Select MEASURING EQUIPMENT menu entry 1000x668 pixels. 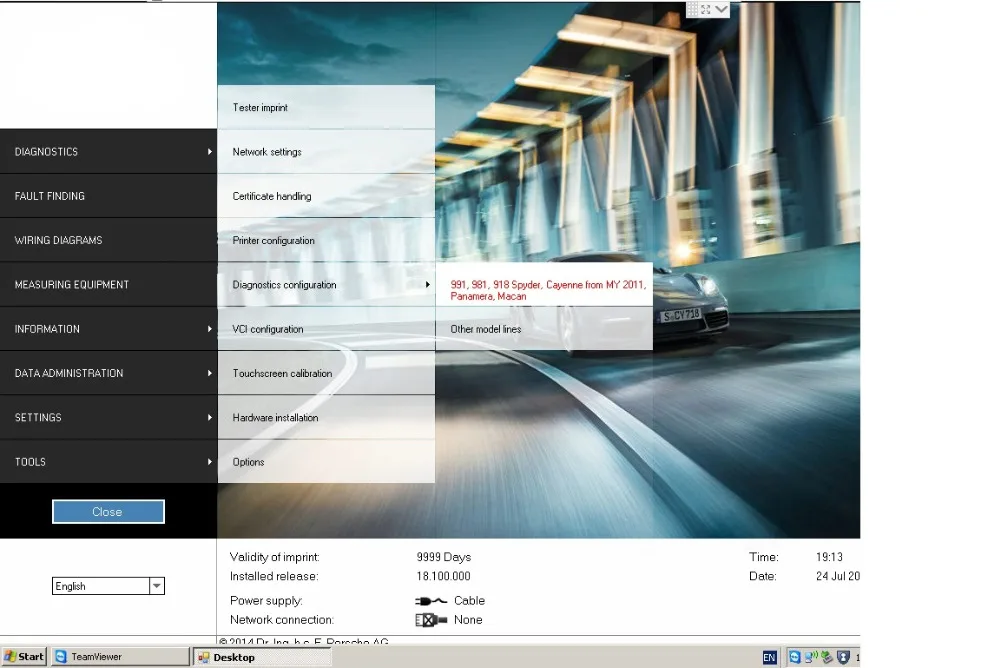point(108,285)
